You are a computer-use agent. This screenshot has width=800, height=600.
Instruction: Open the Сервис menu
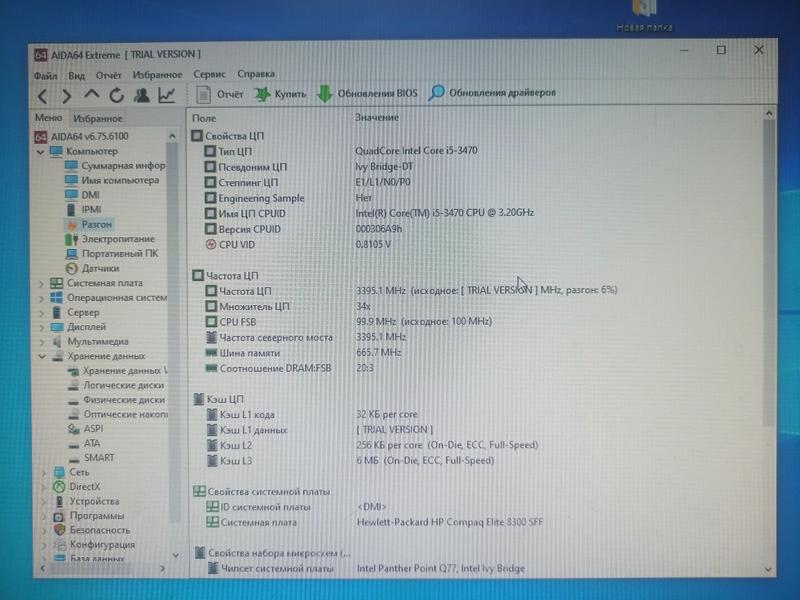click(209, 74)
